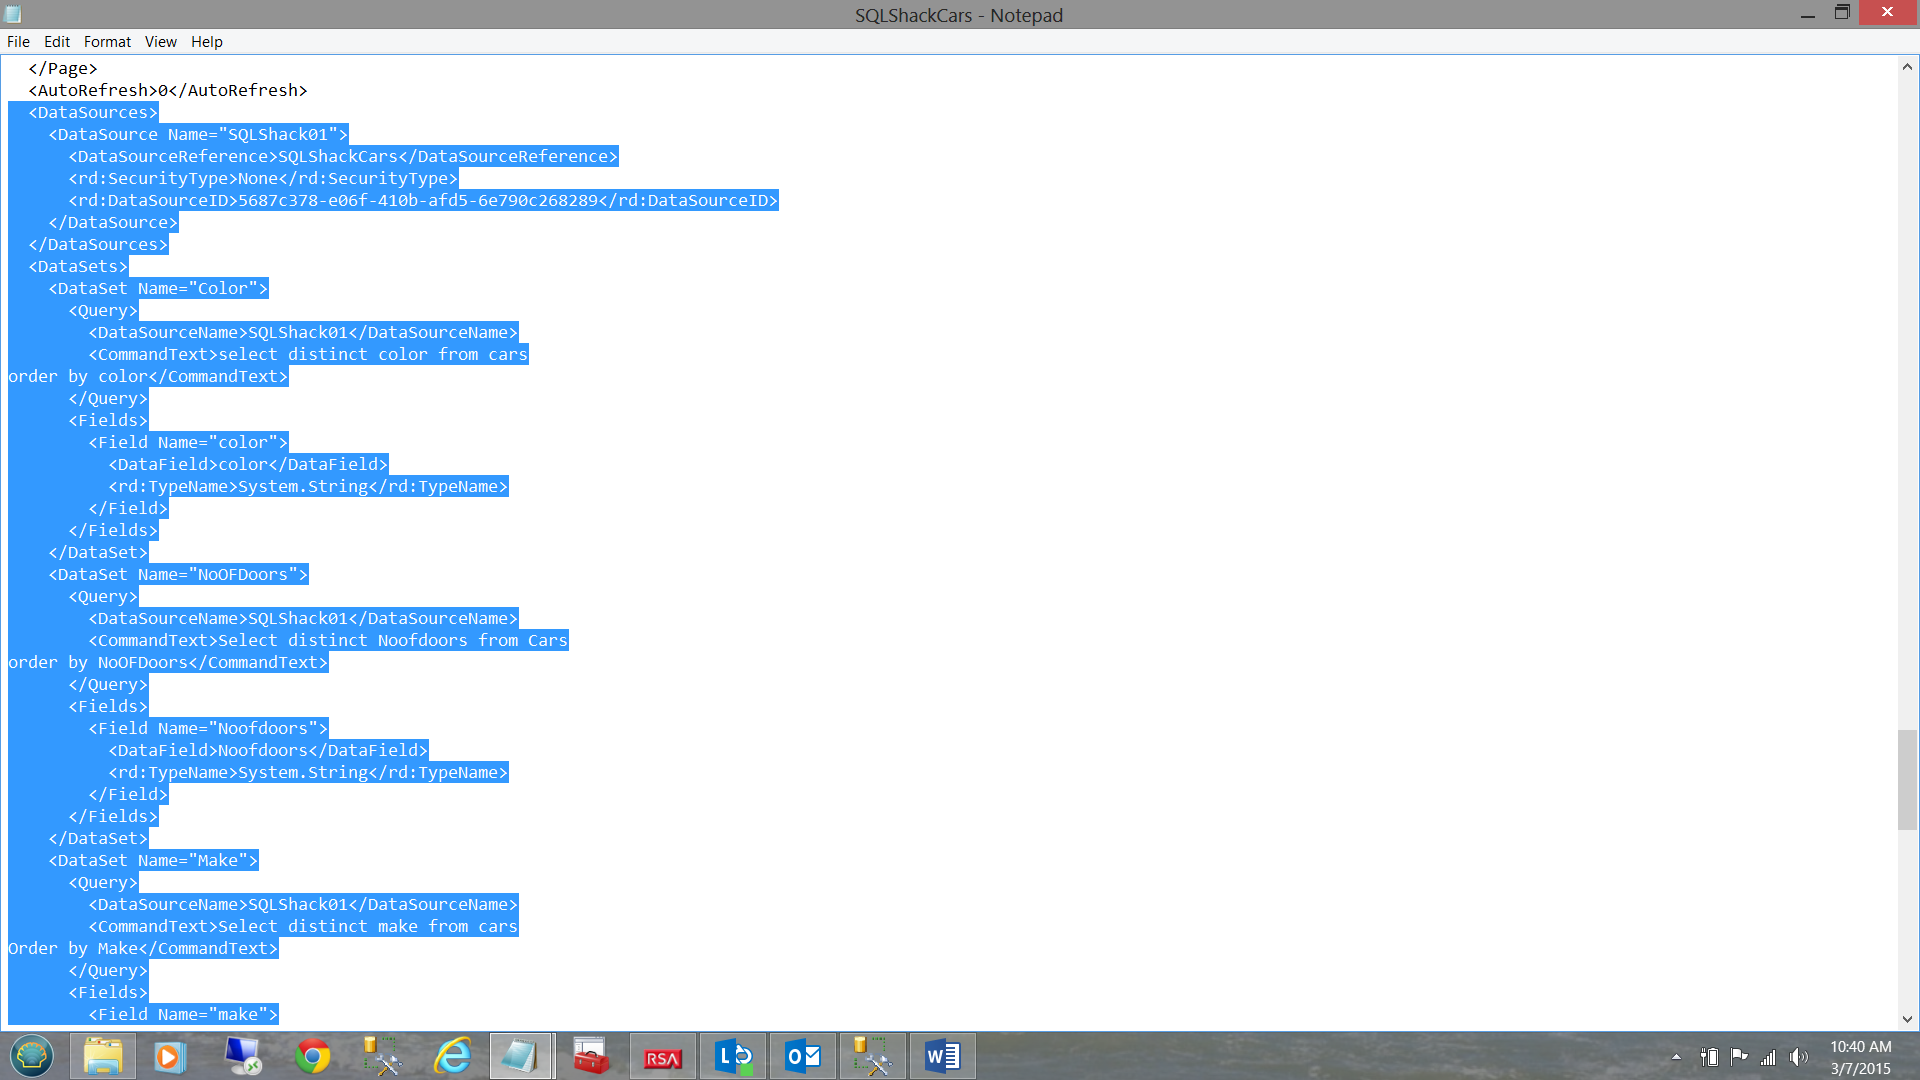Open File Explorer from taskbar
This screenshot has height=1080, width=1920.
[x=102, y=1056]
